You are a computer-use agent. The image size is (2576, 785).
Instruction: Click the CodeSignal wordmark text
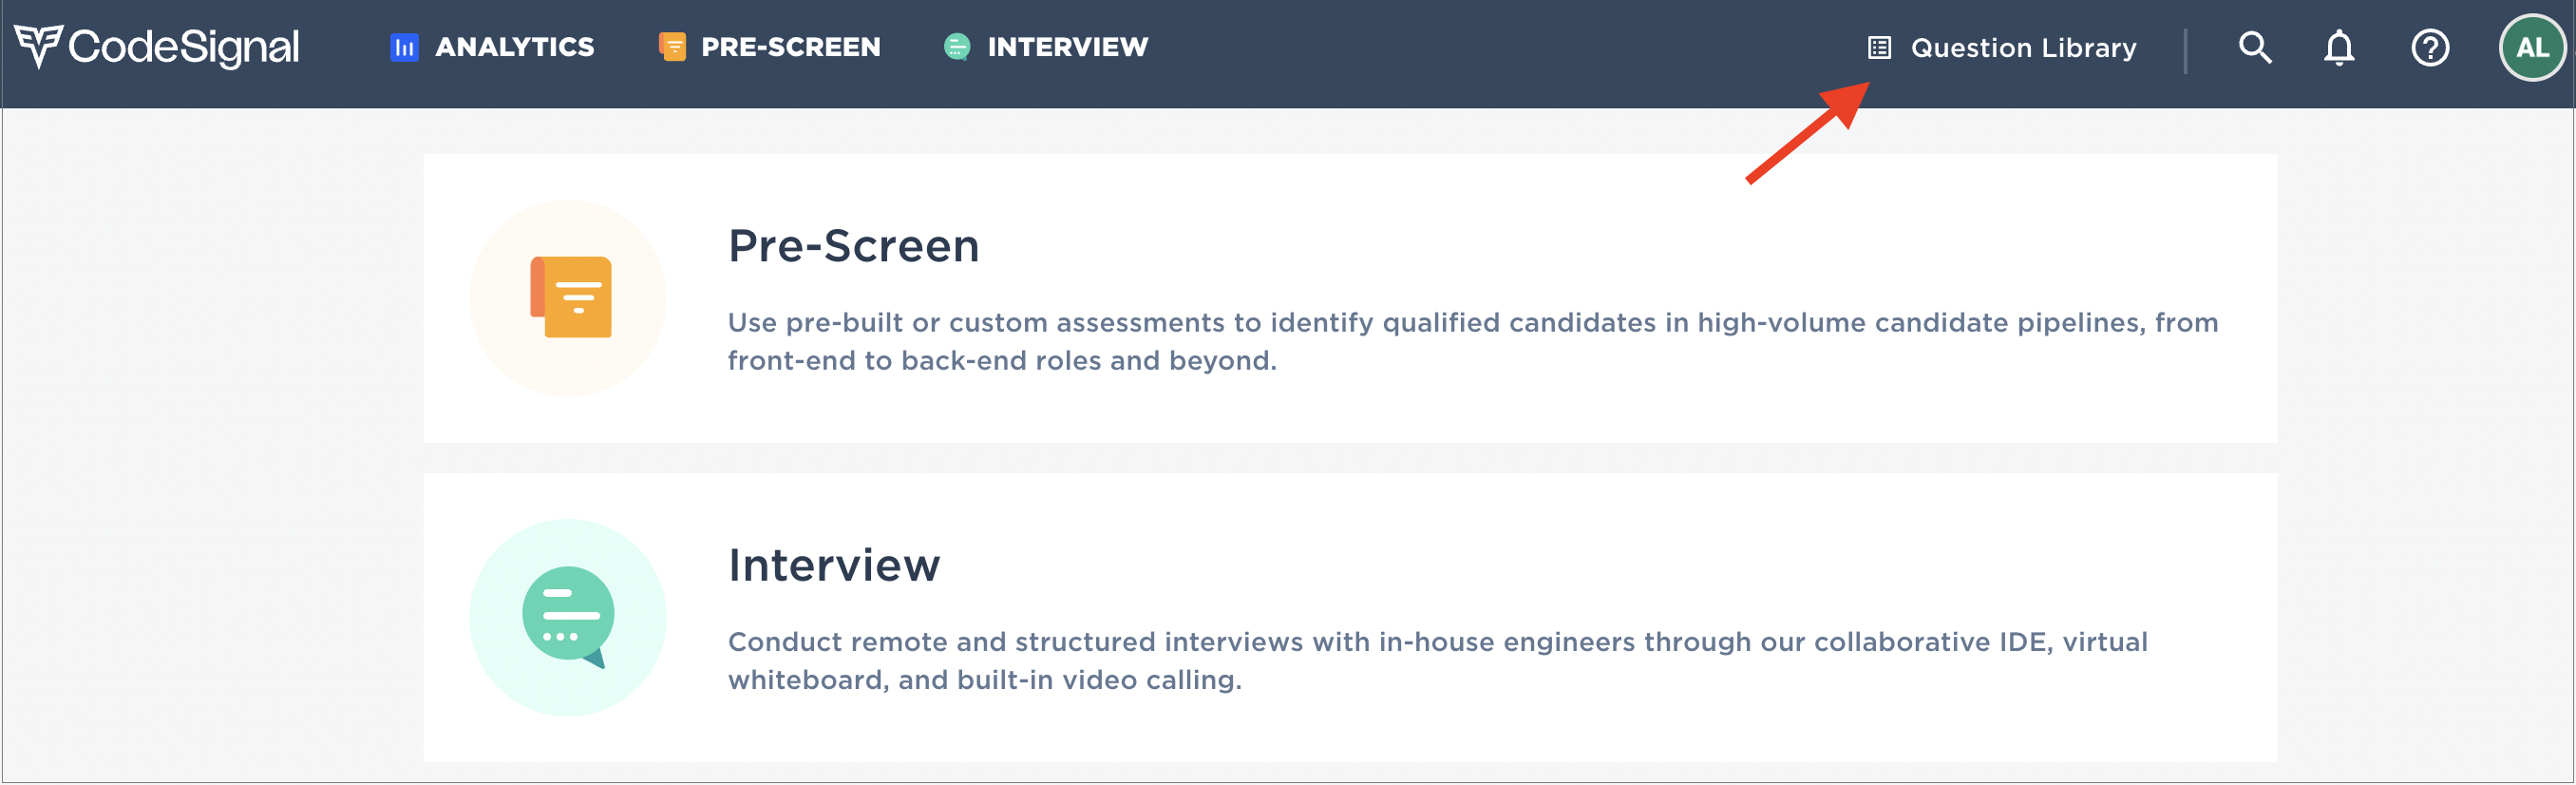tap(184, 47)
